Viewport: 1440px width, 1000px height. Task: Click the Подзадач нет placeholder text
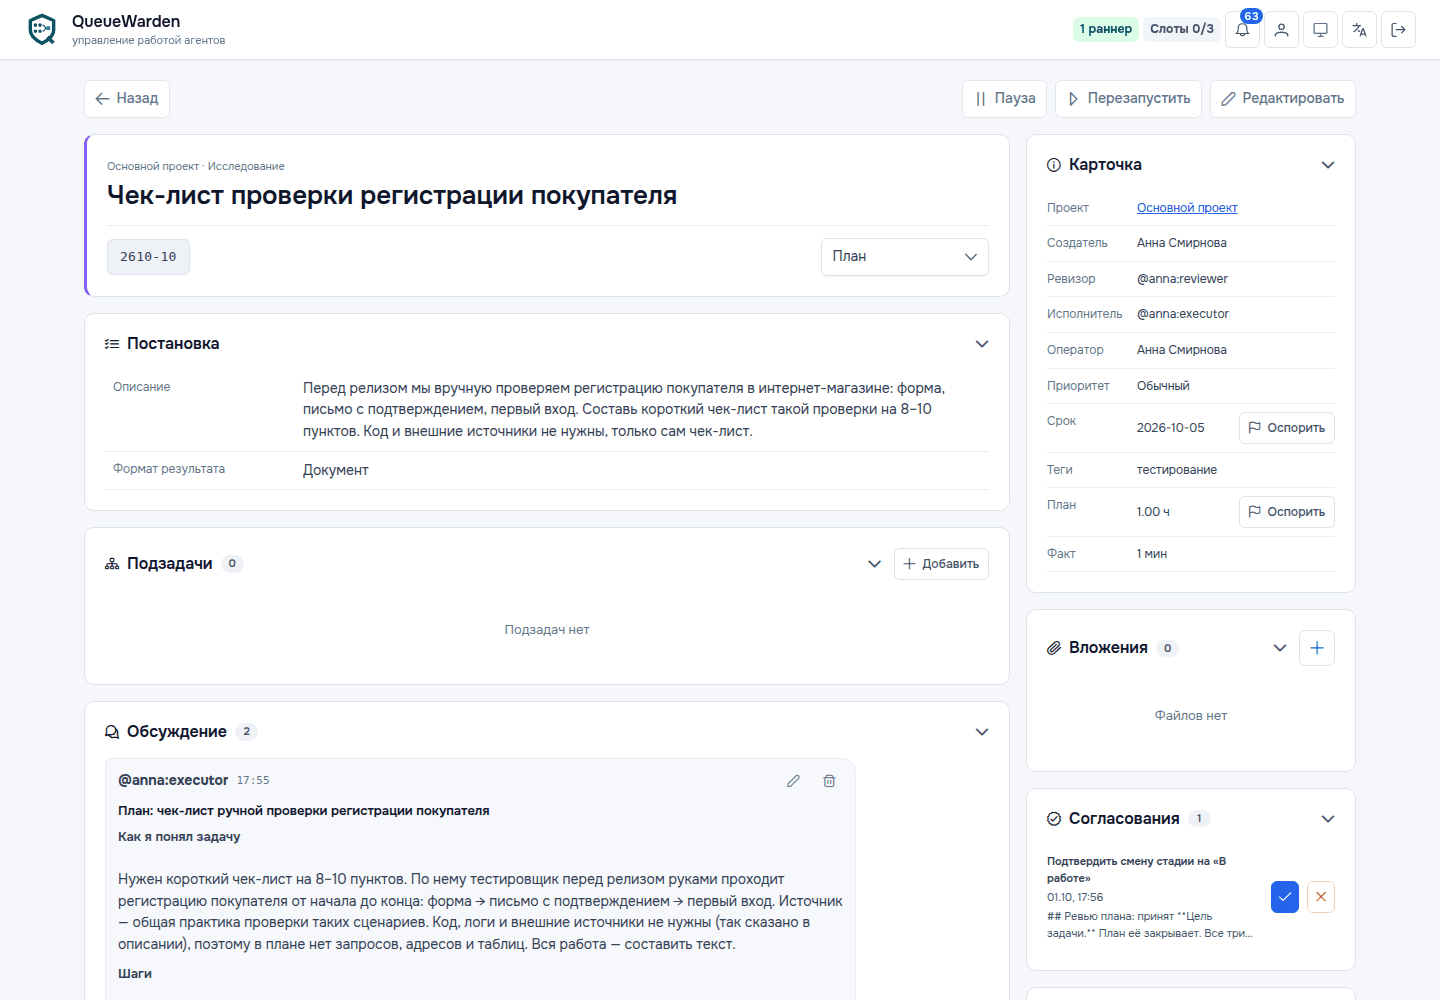(547, 630)
